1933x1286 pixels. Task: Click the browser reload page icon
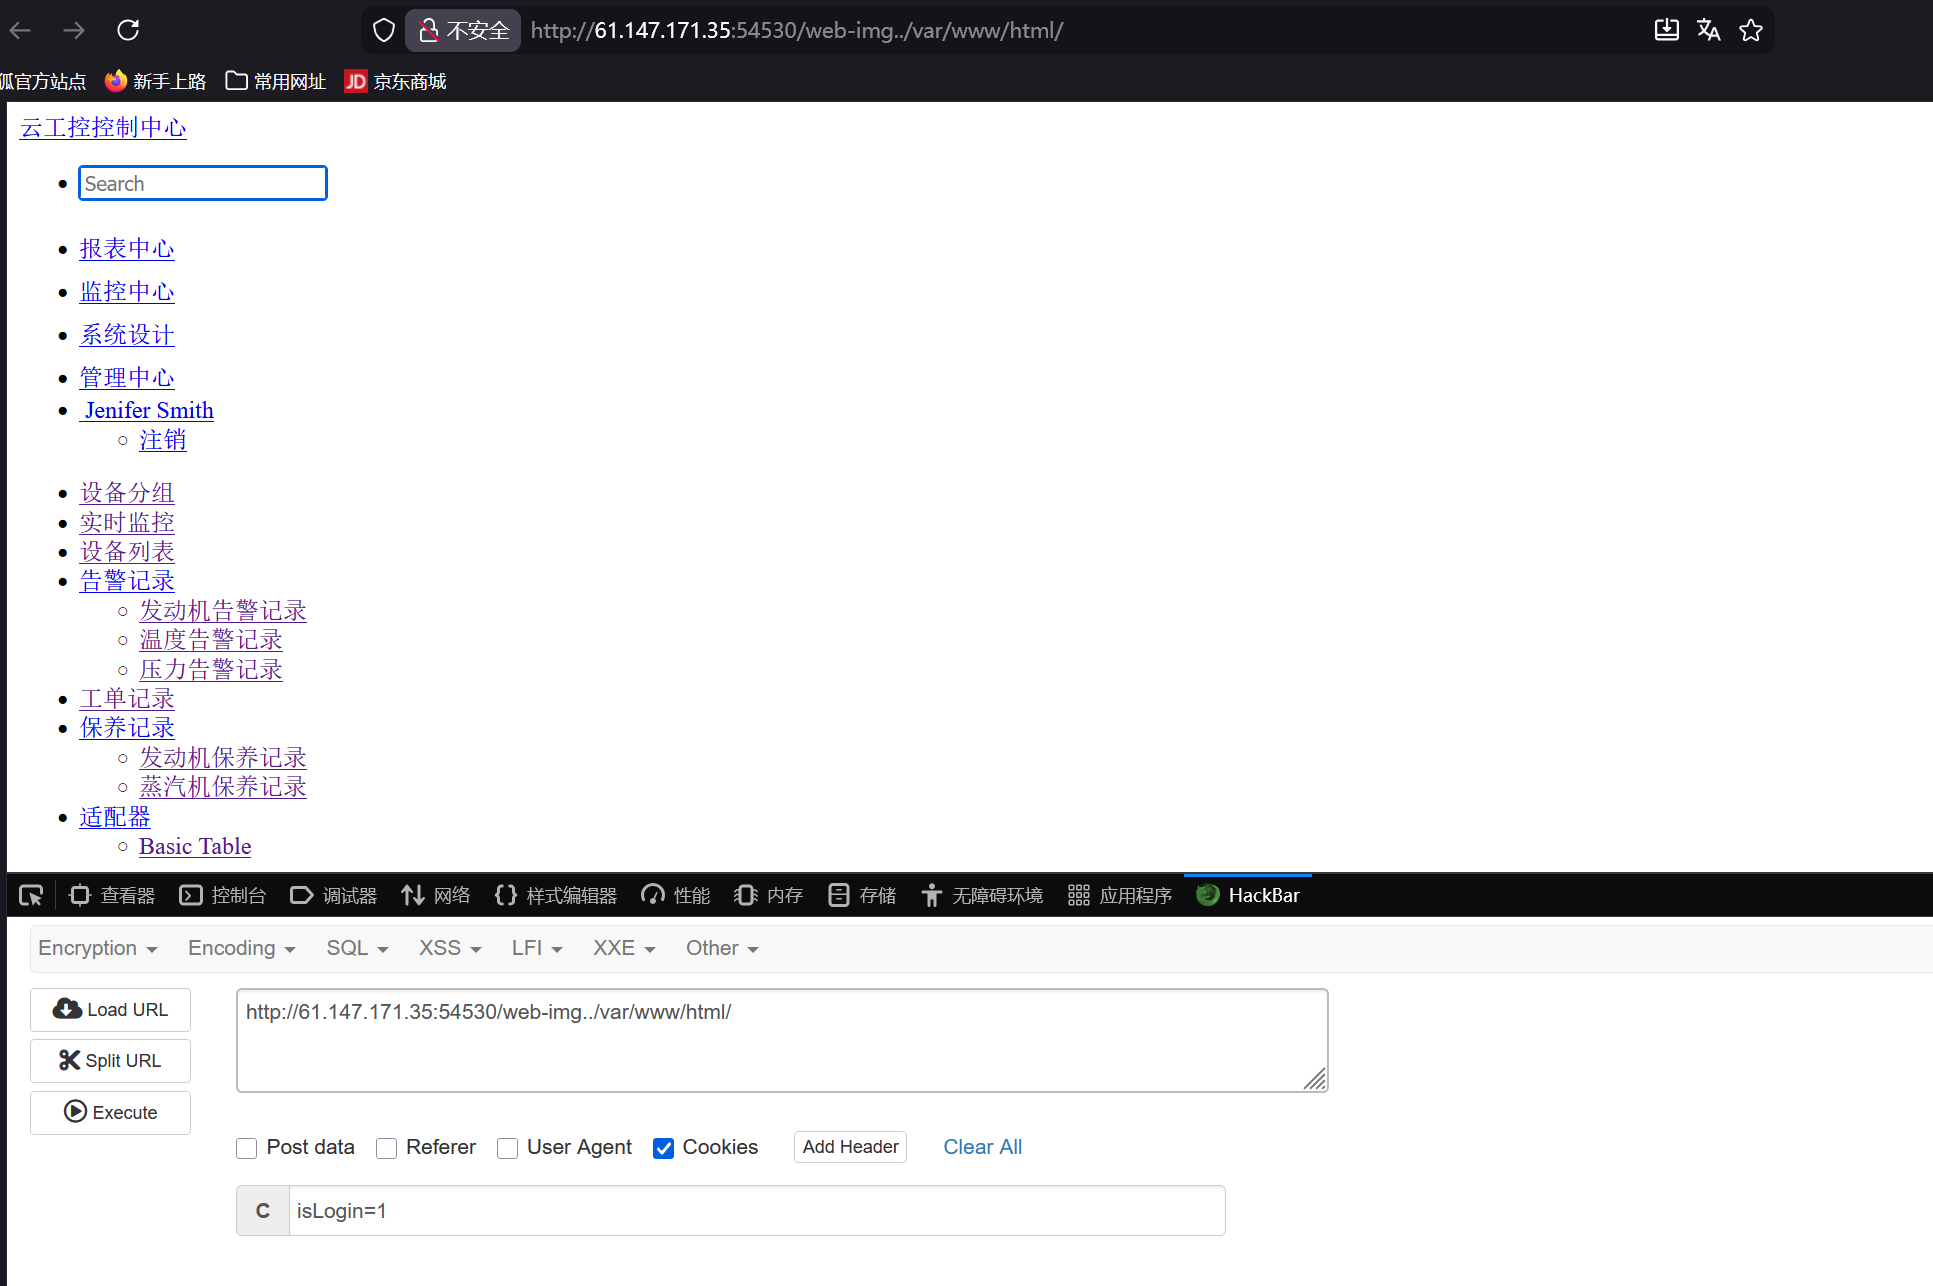tap(128, 30)
